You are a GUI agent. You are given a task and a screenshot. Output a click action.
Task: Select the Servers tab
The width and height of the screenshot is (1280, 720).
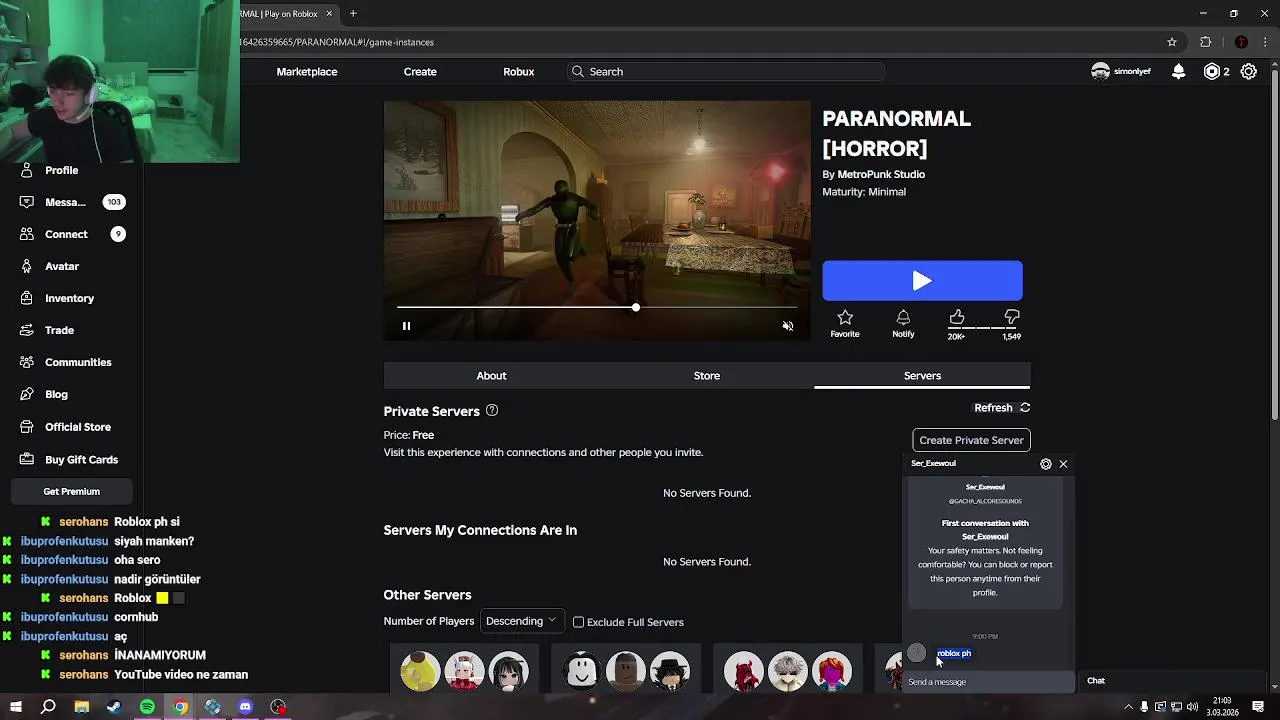(922, 376)
